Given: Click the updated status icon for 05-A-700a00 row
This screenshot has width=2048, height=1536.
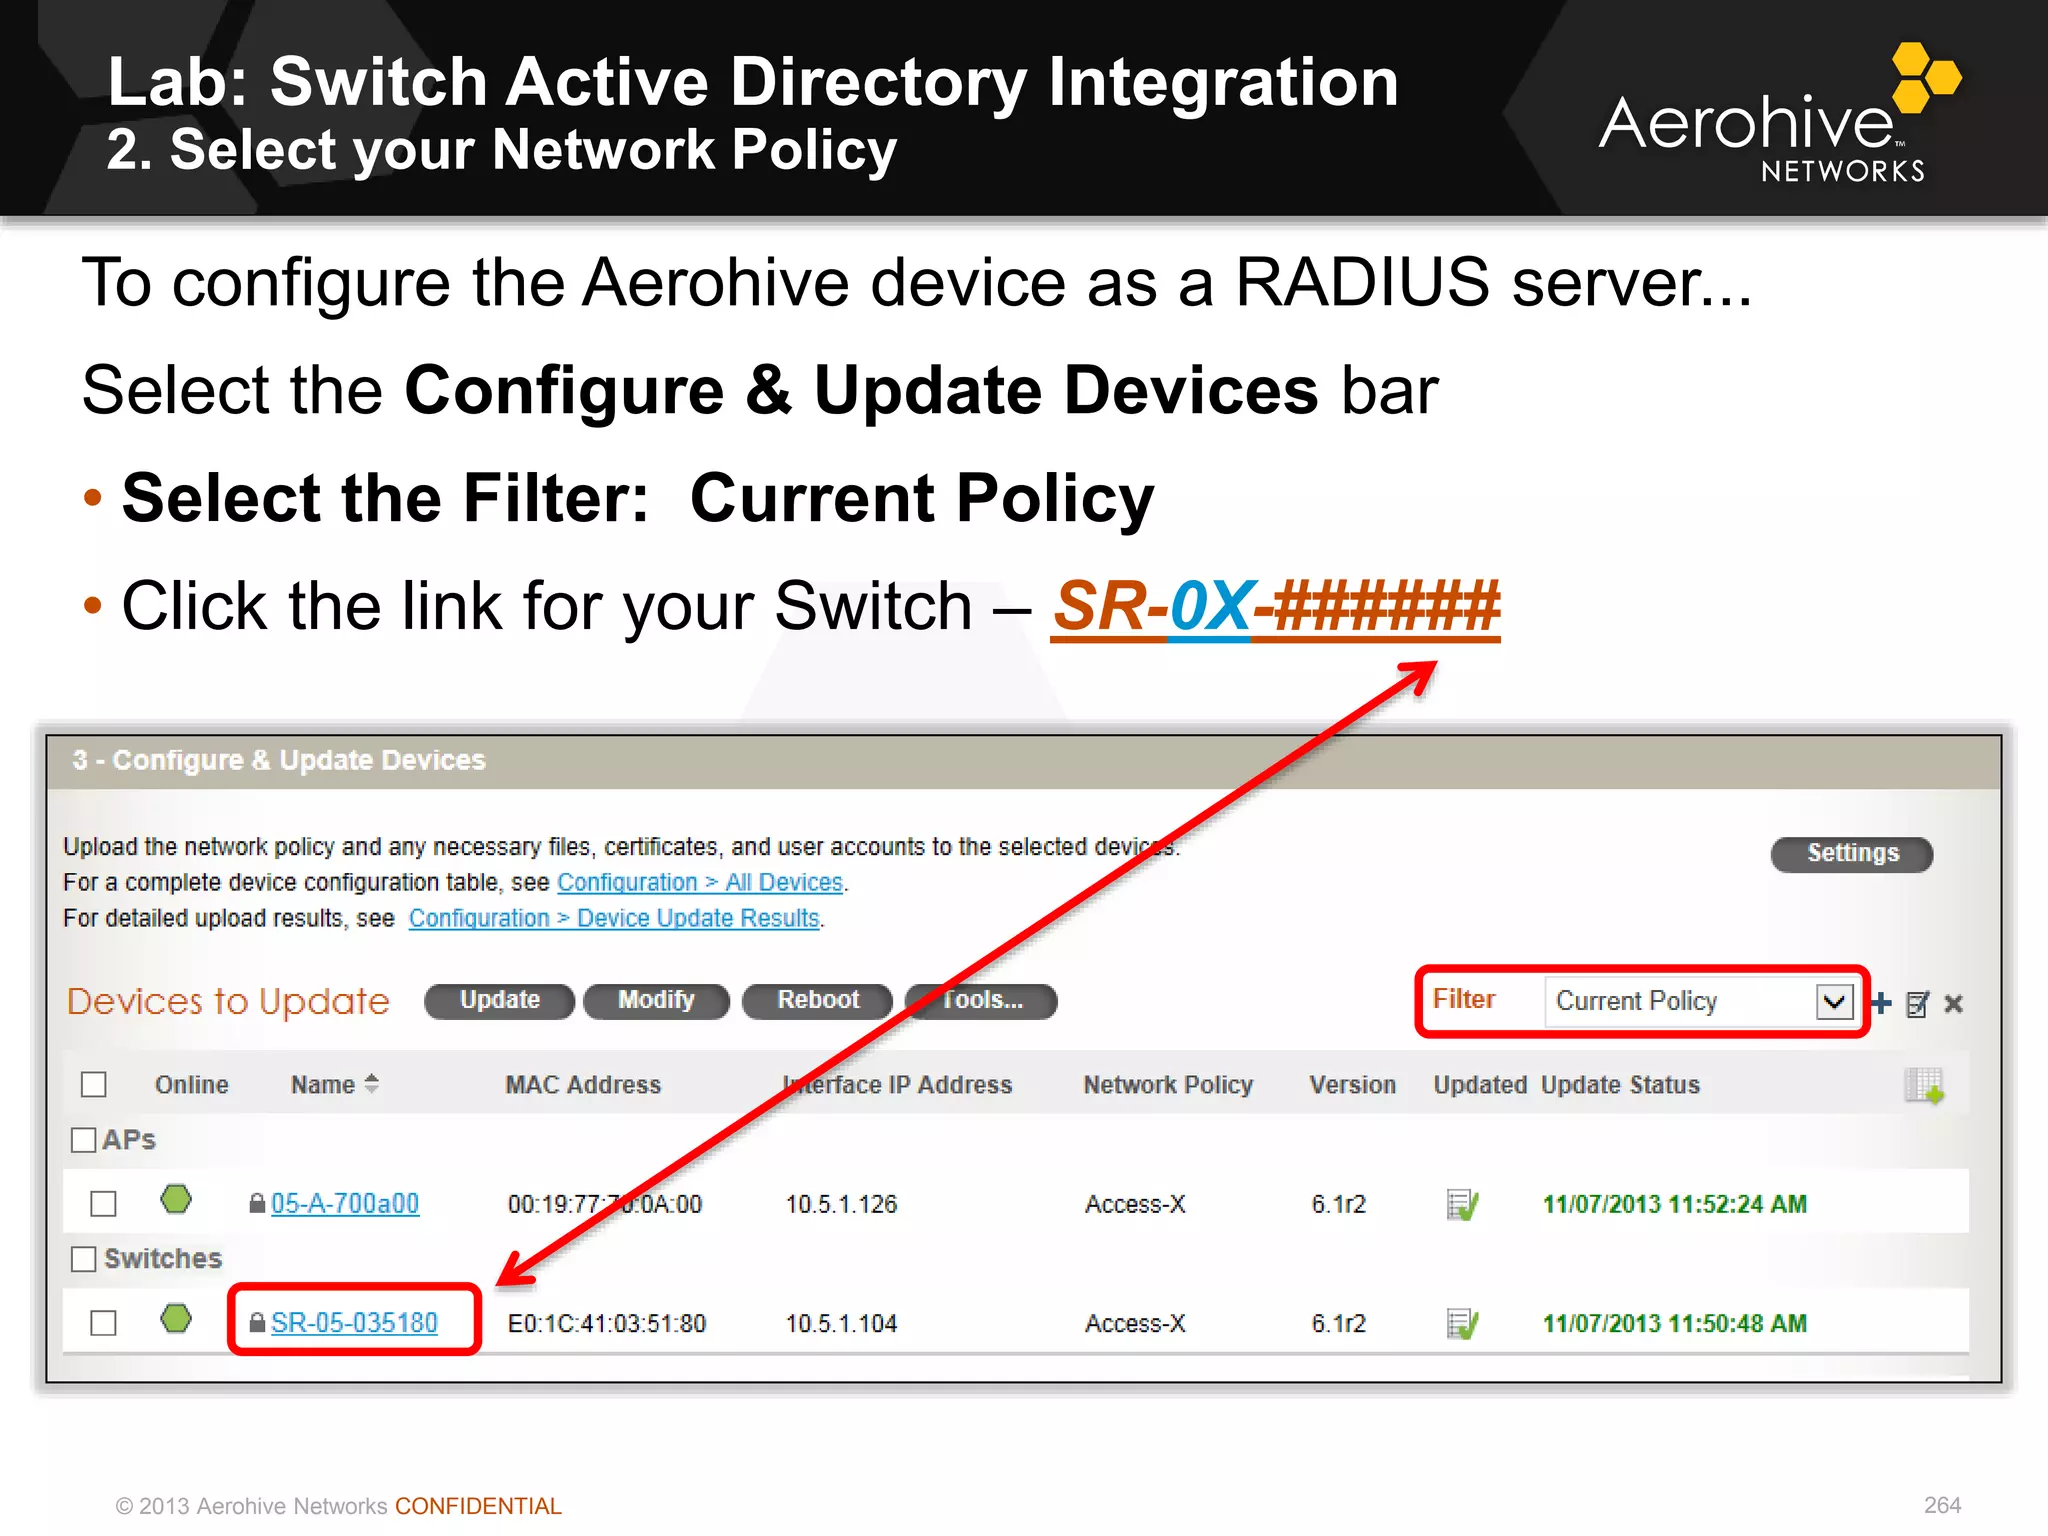Looking at the screenshot, I should click(1462, 1204).
